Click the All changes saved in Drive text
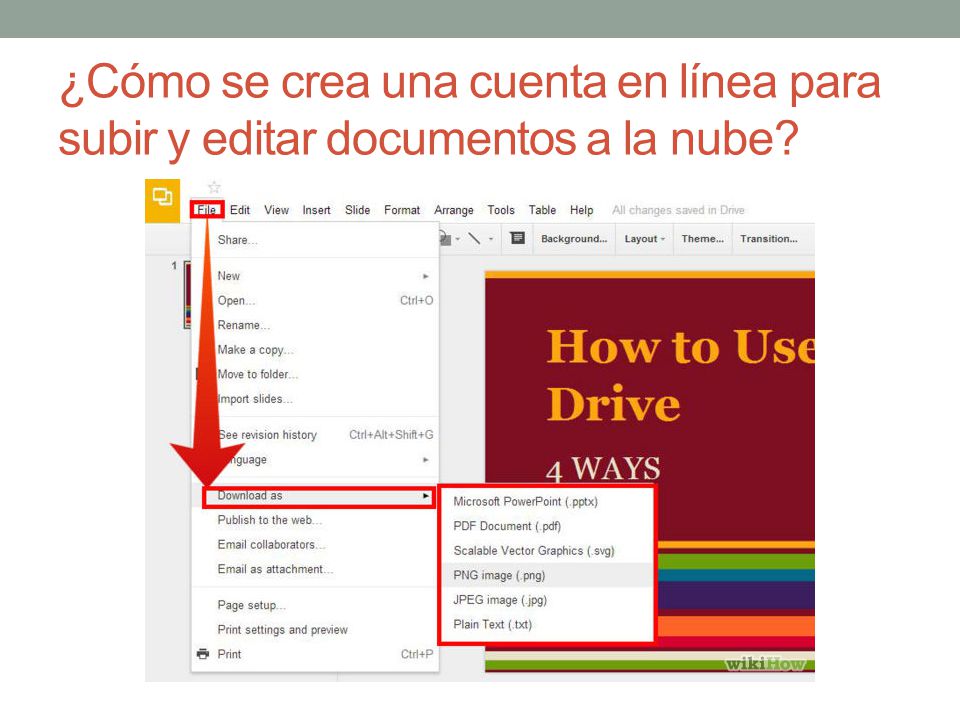Image resolution: width=960 pixels, height=720 pixels. click(678, 210)
